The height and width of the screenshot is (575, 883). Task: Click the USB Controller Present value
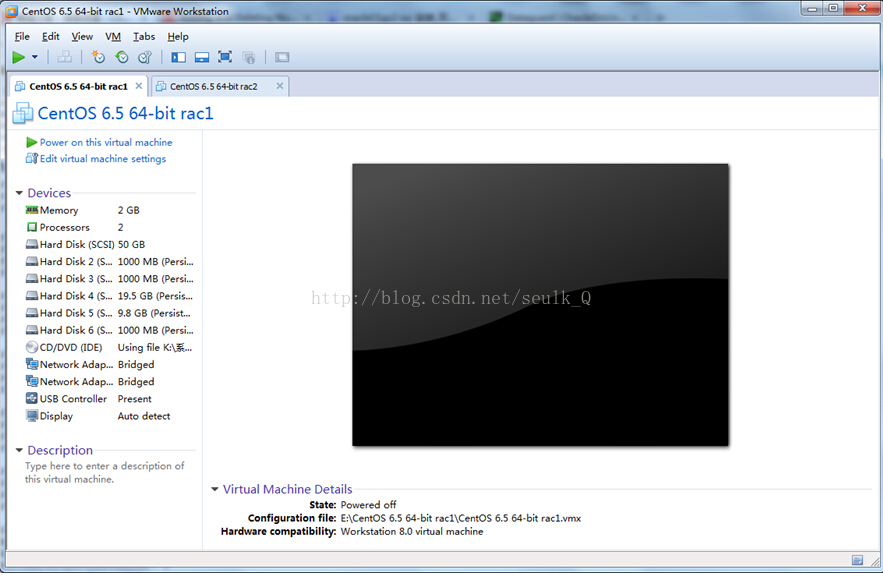click(x=135, y=399)
